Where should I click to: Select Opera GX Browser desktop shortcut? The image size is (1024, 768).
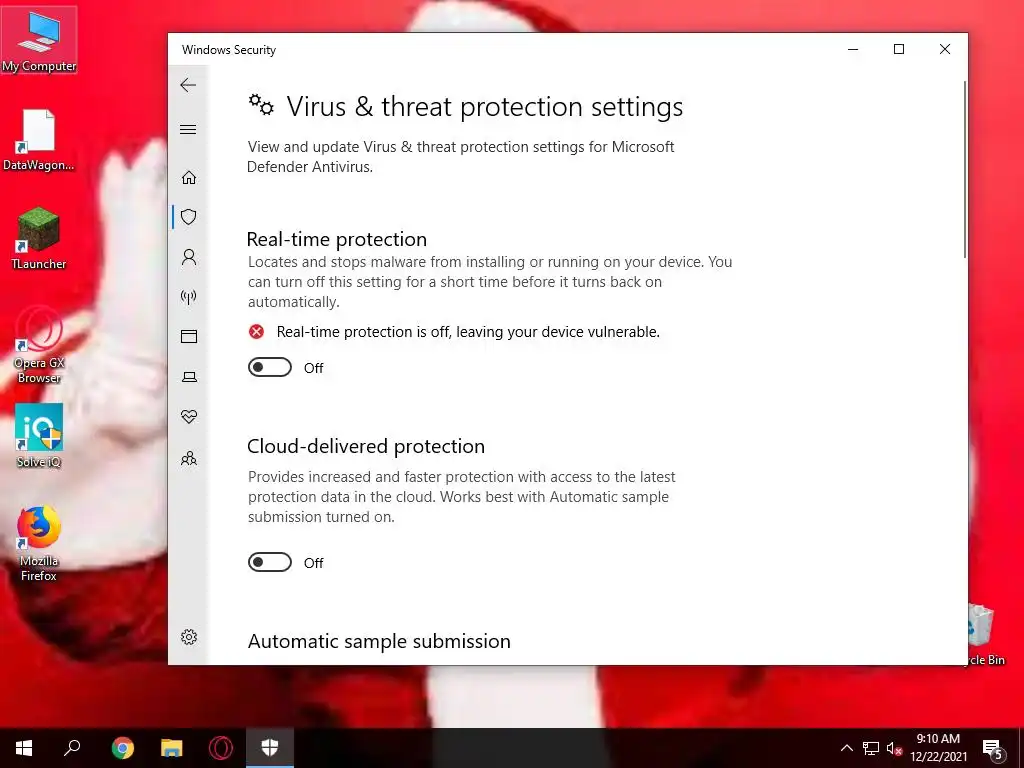[39, 345]
